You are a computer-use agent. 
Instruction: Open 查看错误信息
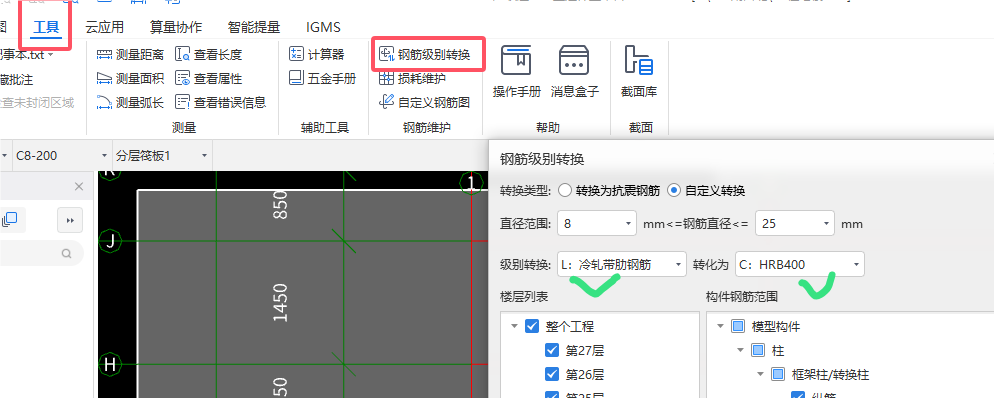click(220, 102)
